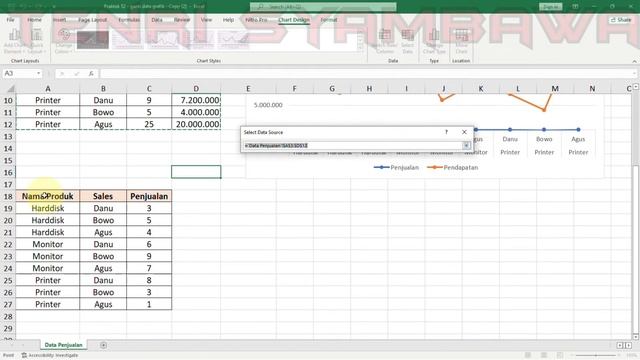Collapse the ribbon with the chevron
Viewport: 640px width, 360px height.
click(634, 61)
